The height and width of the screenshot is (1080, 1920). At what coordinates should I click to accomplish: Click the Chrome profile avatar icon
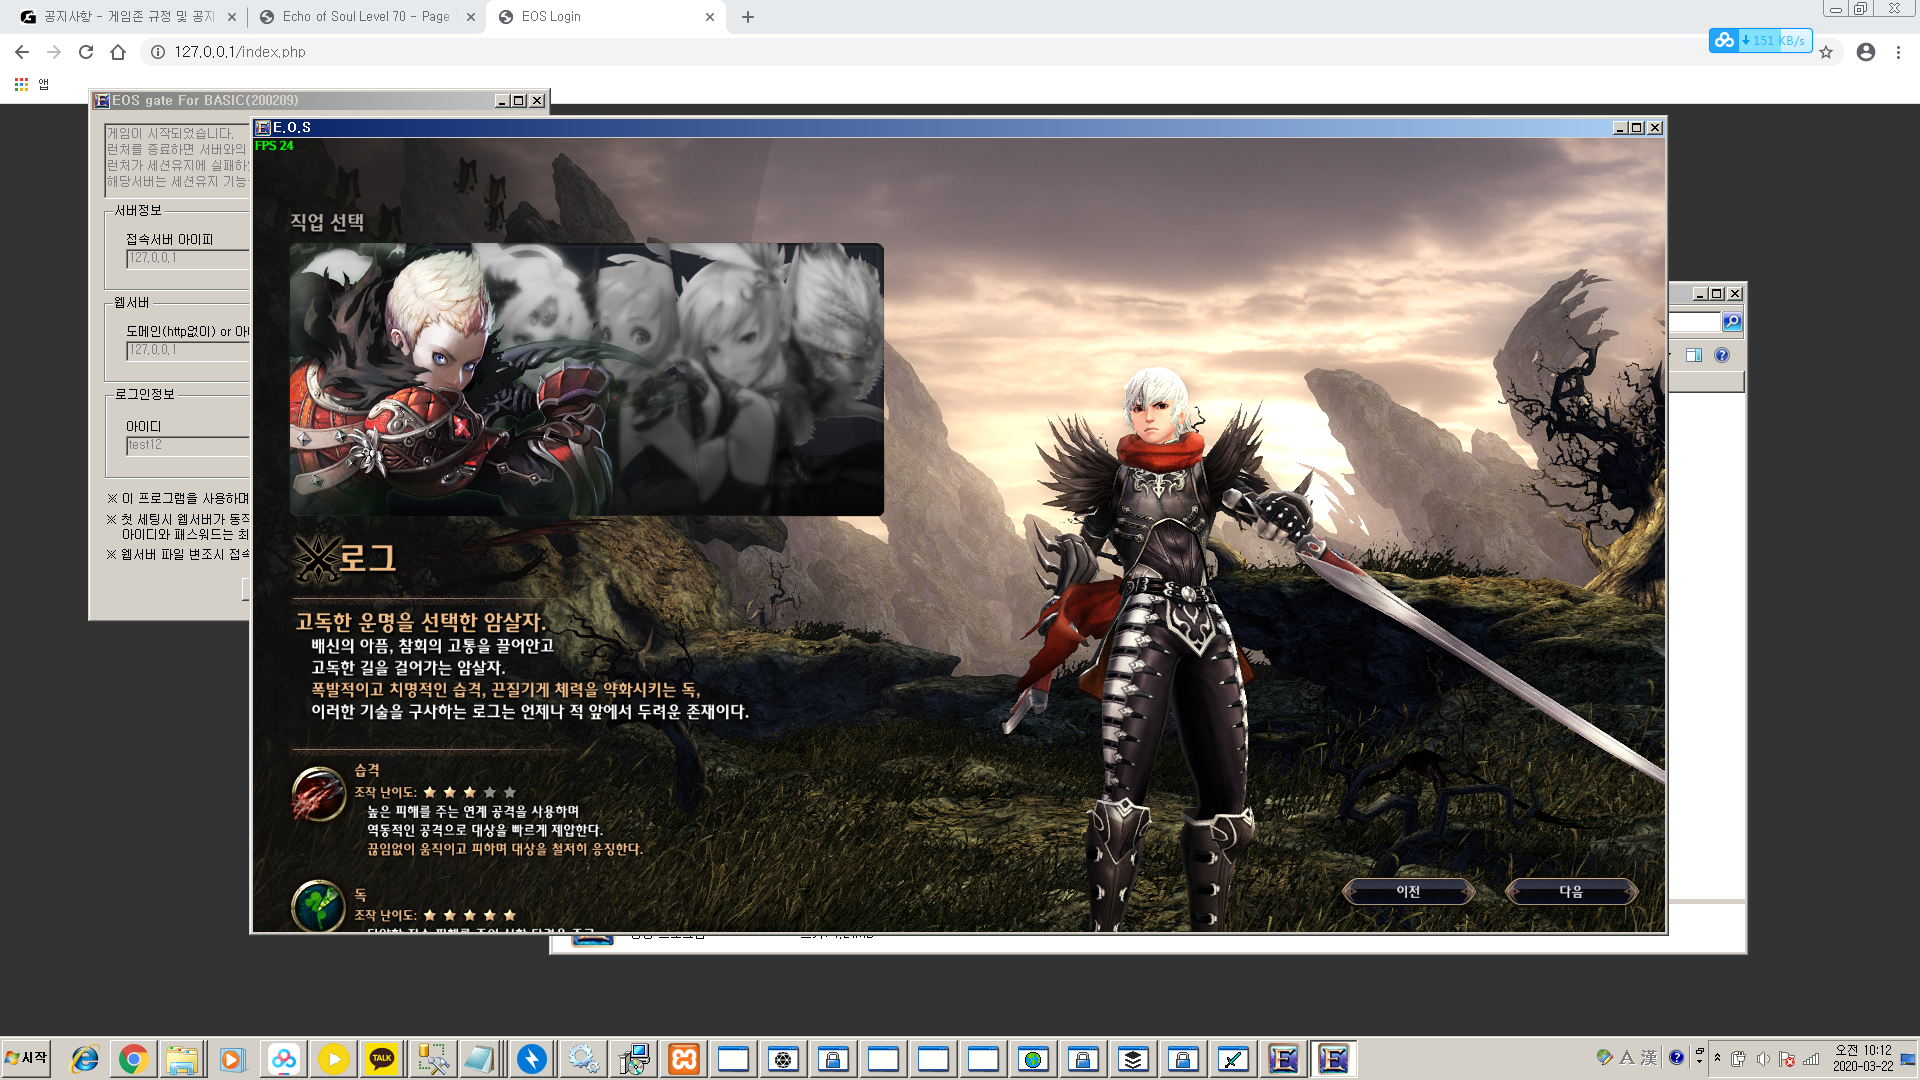(1865, 52)
